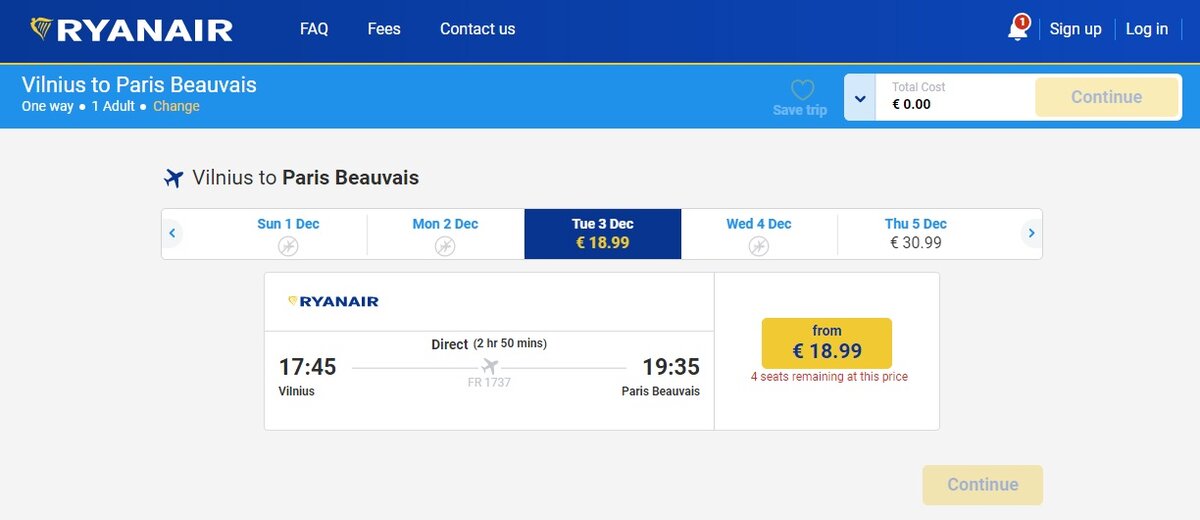Click the no-flight icon under Mon 2 Dec

(x=445, y=245)
